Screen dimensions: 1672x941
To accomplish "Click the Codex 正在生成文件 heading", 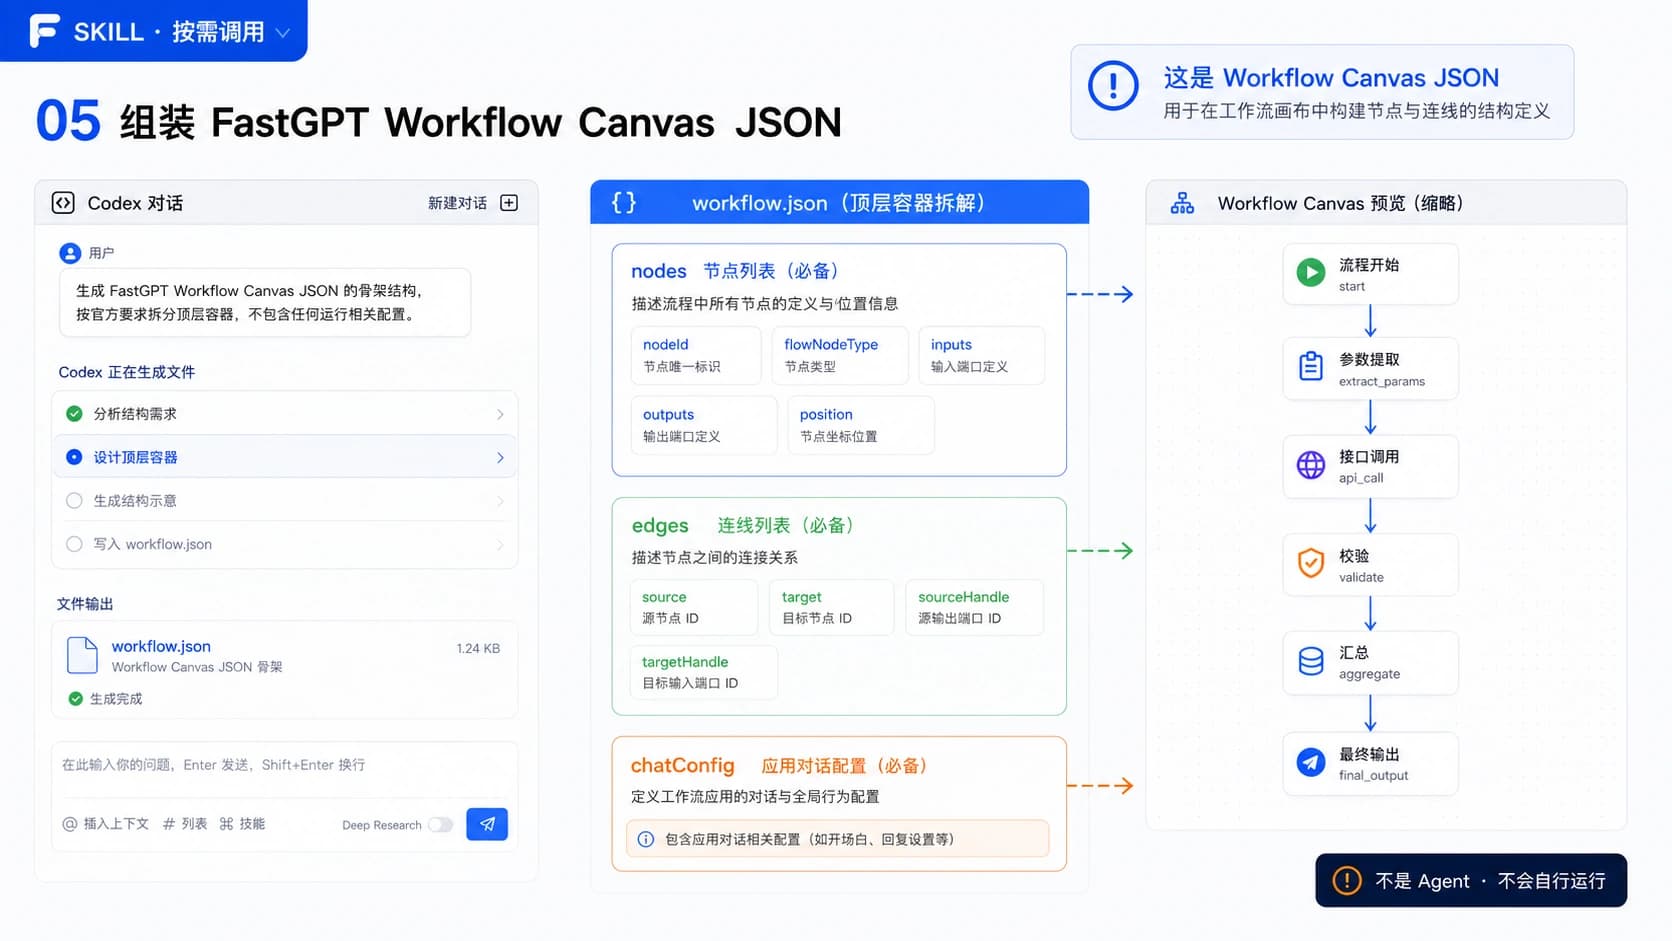I will click(127, 372).
